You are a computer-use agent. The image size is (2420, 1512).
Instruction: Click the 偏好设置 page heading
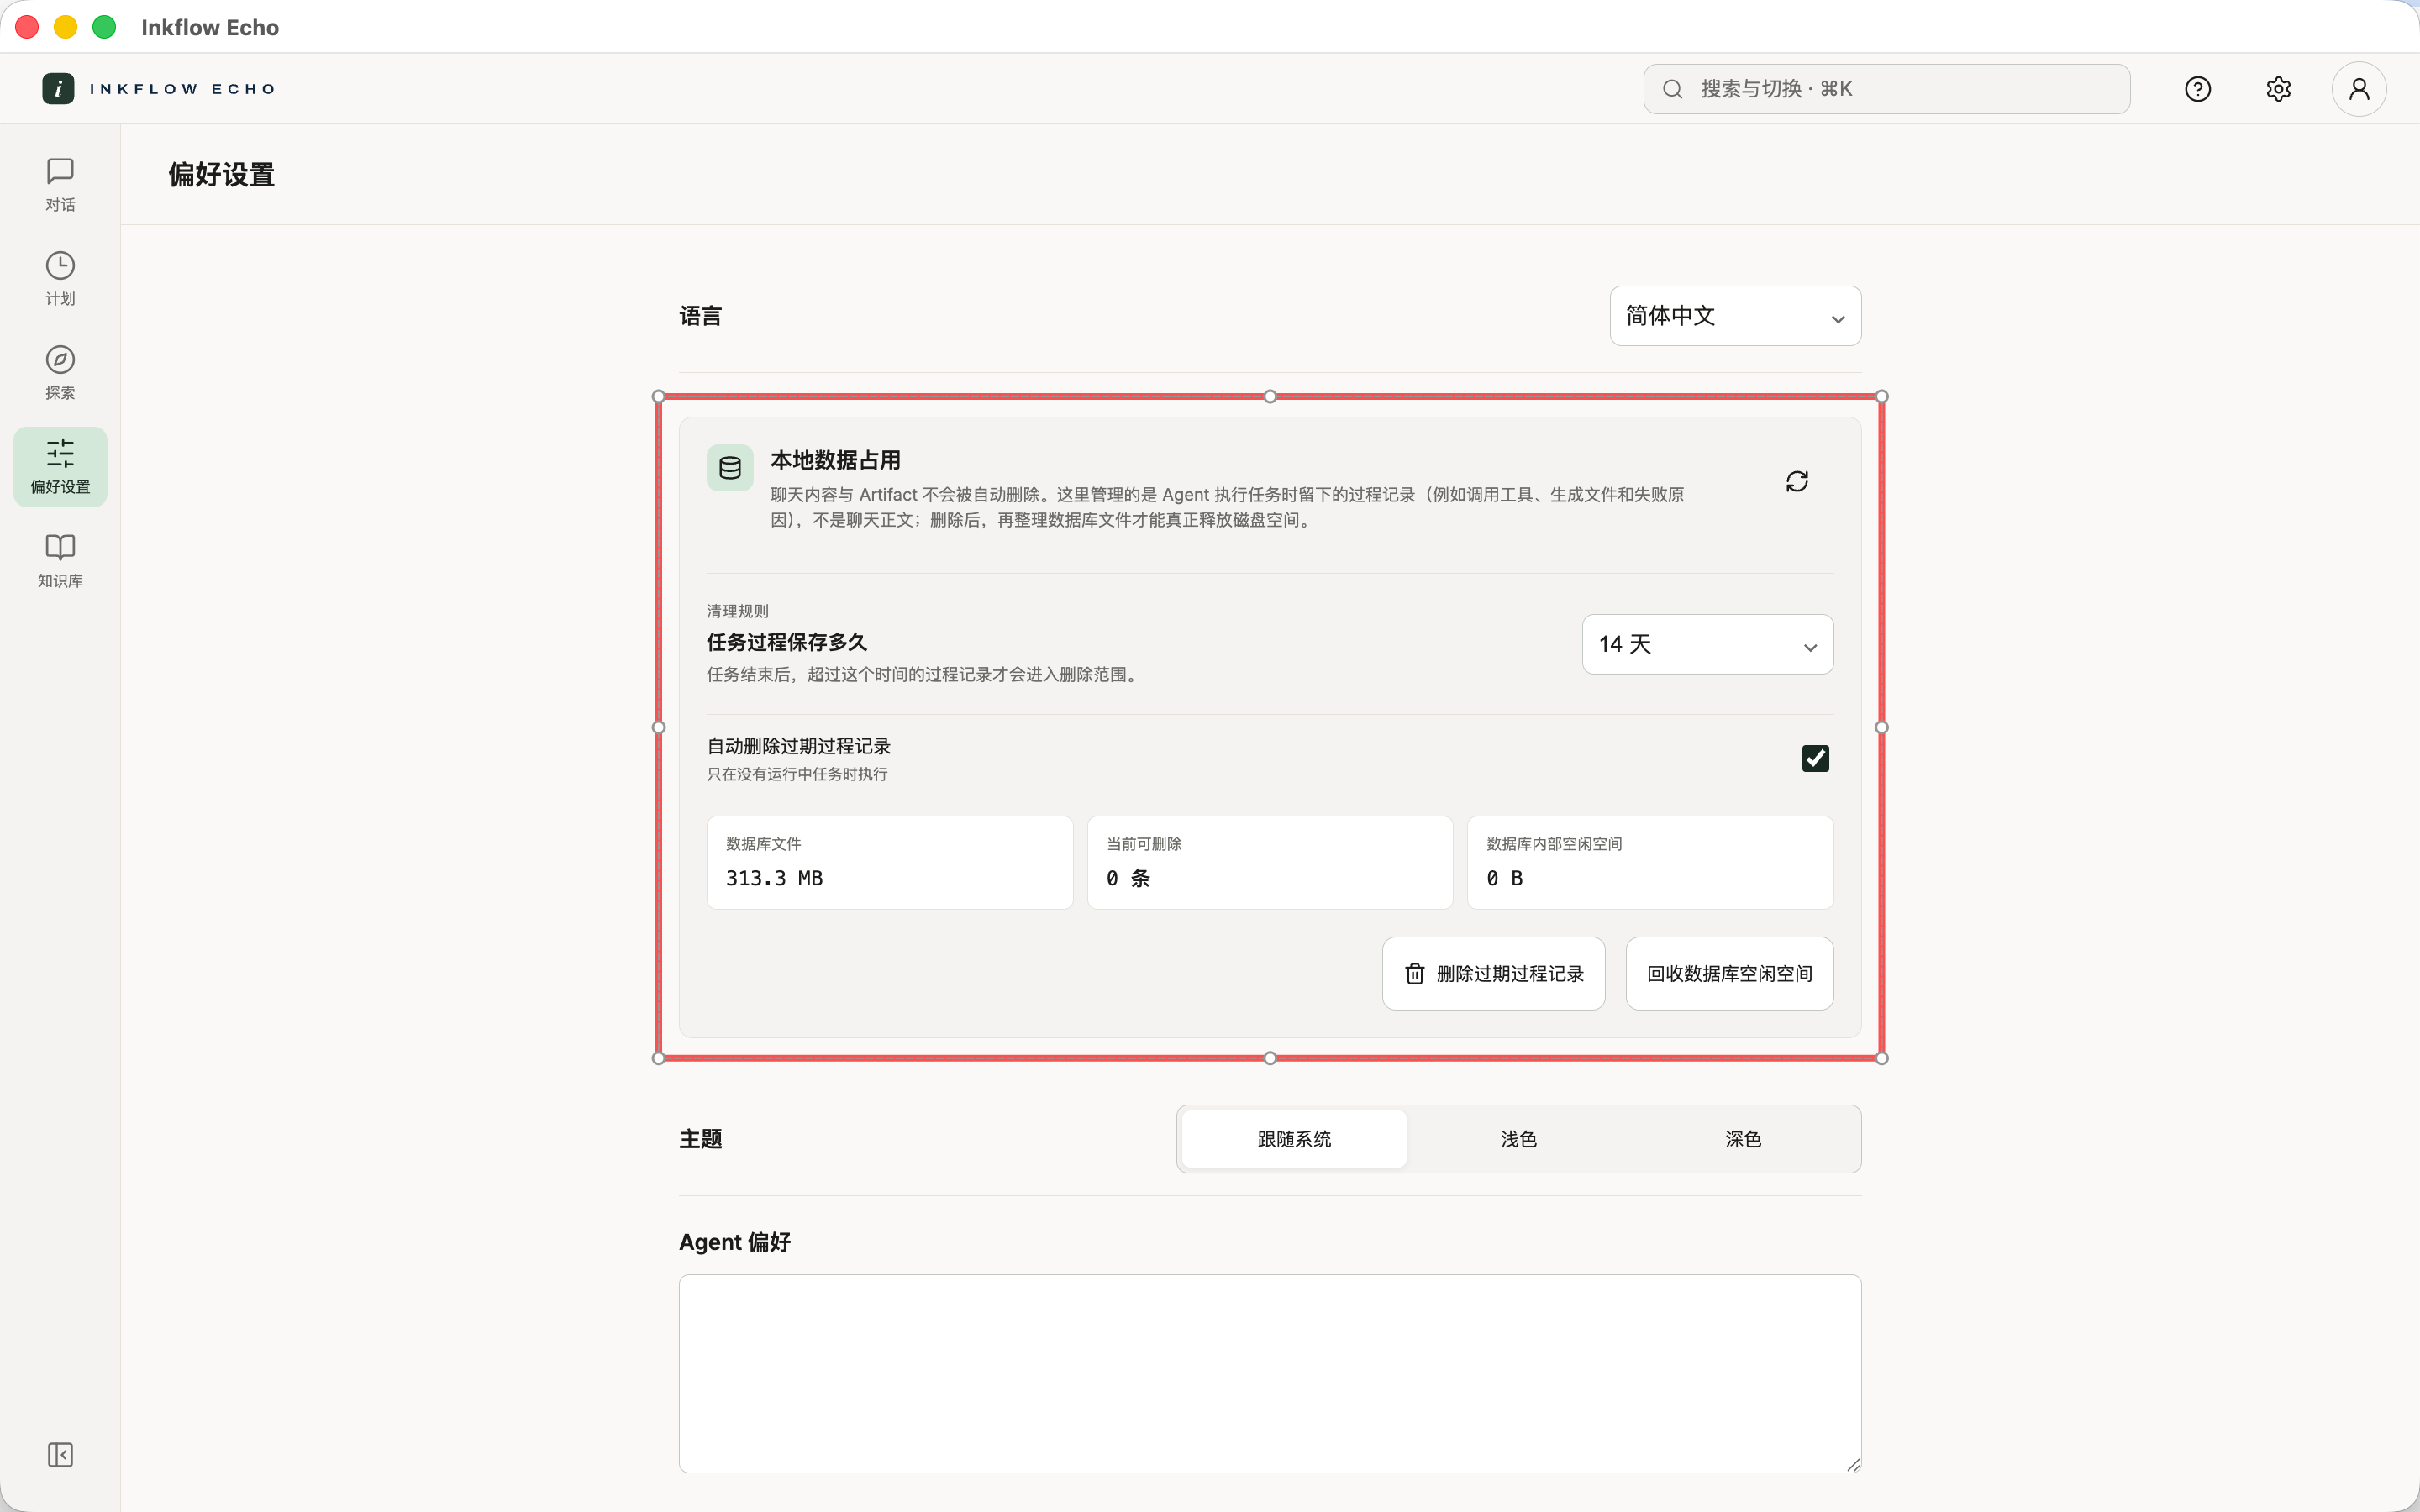pyautogui.click(x=221, y=175)
